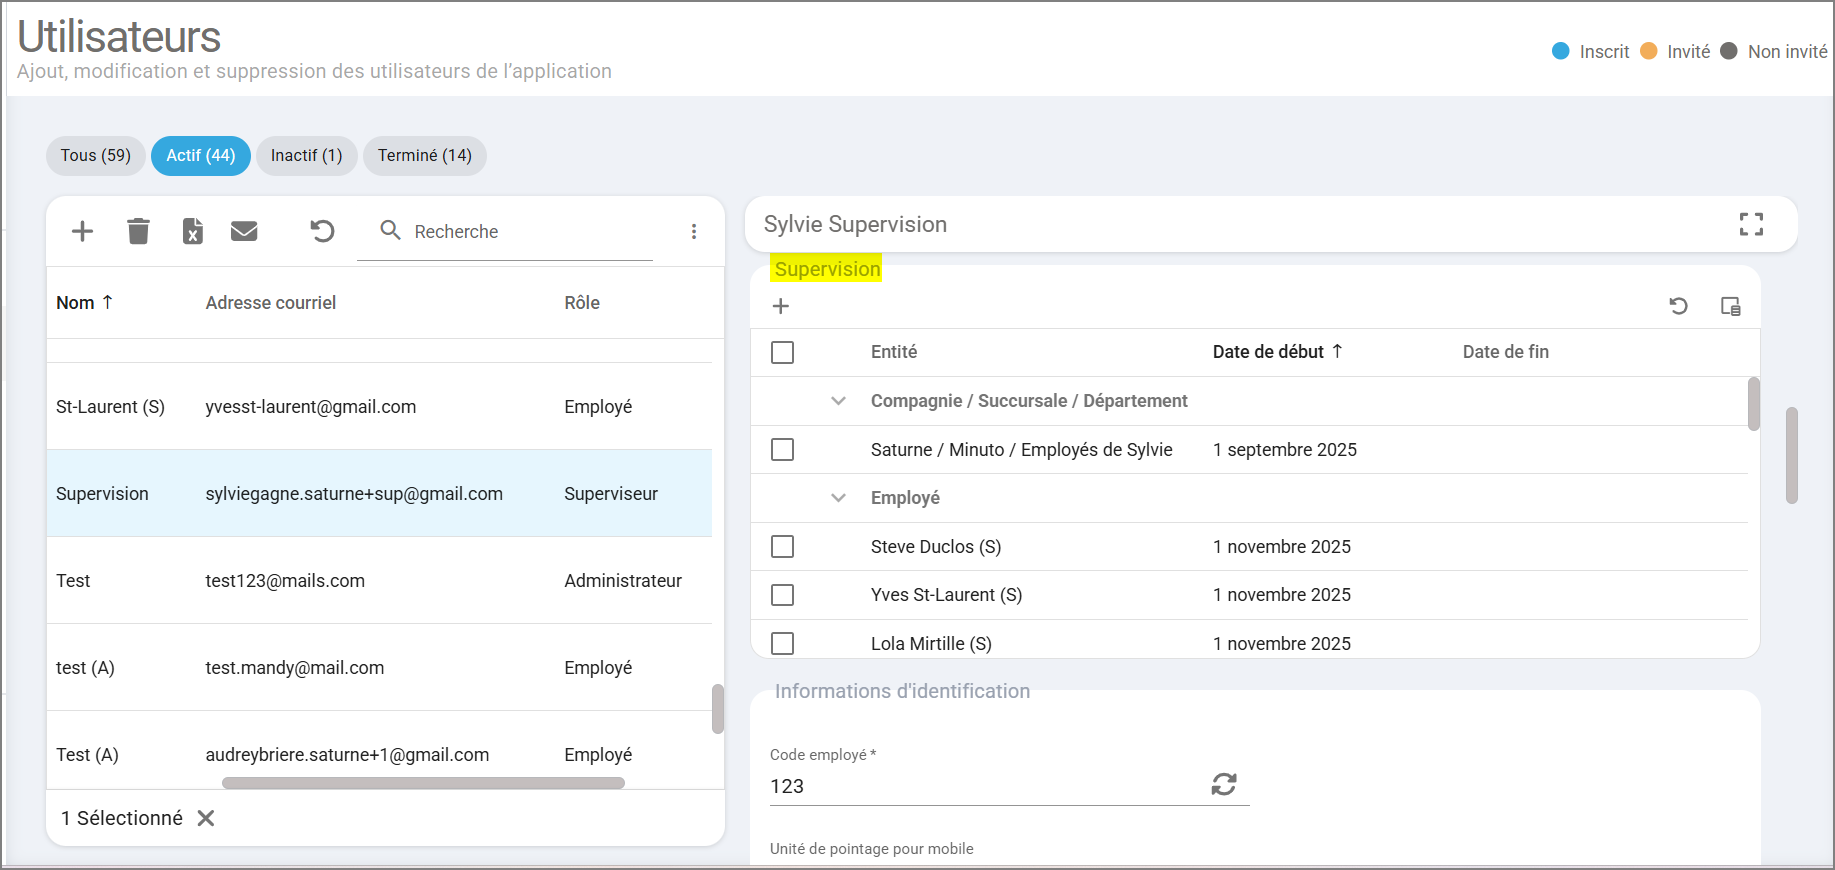The width and height of the screenshot is (1835, 870).
Task: Refresh the users list
Action: 322,232
